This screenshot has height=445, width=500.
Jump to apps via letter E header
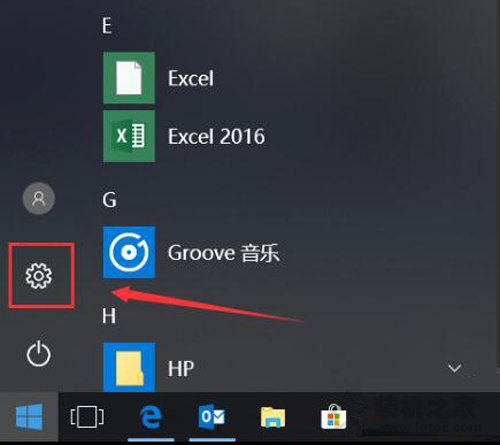(x=107, y=26)
